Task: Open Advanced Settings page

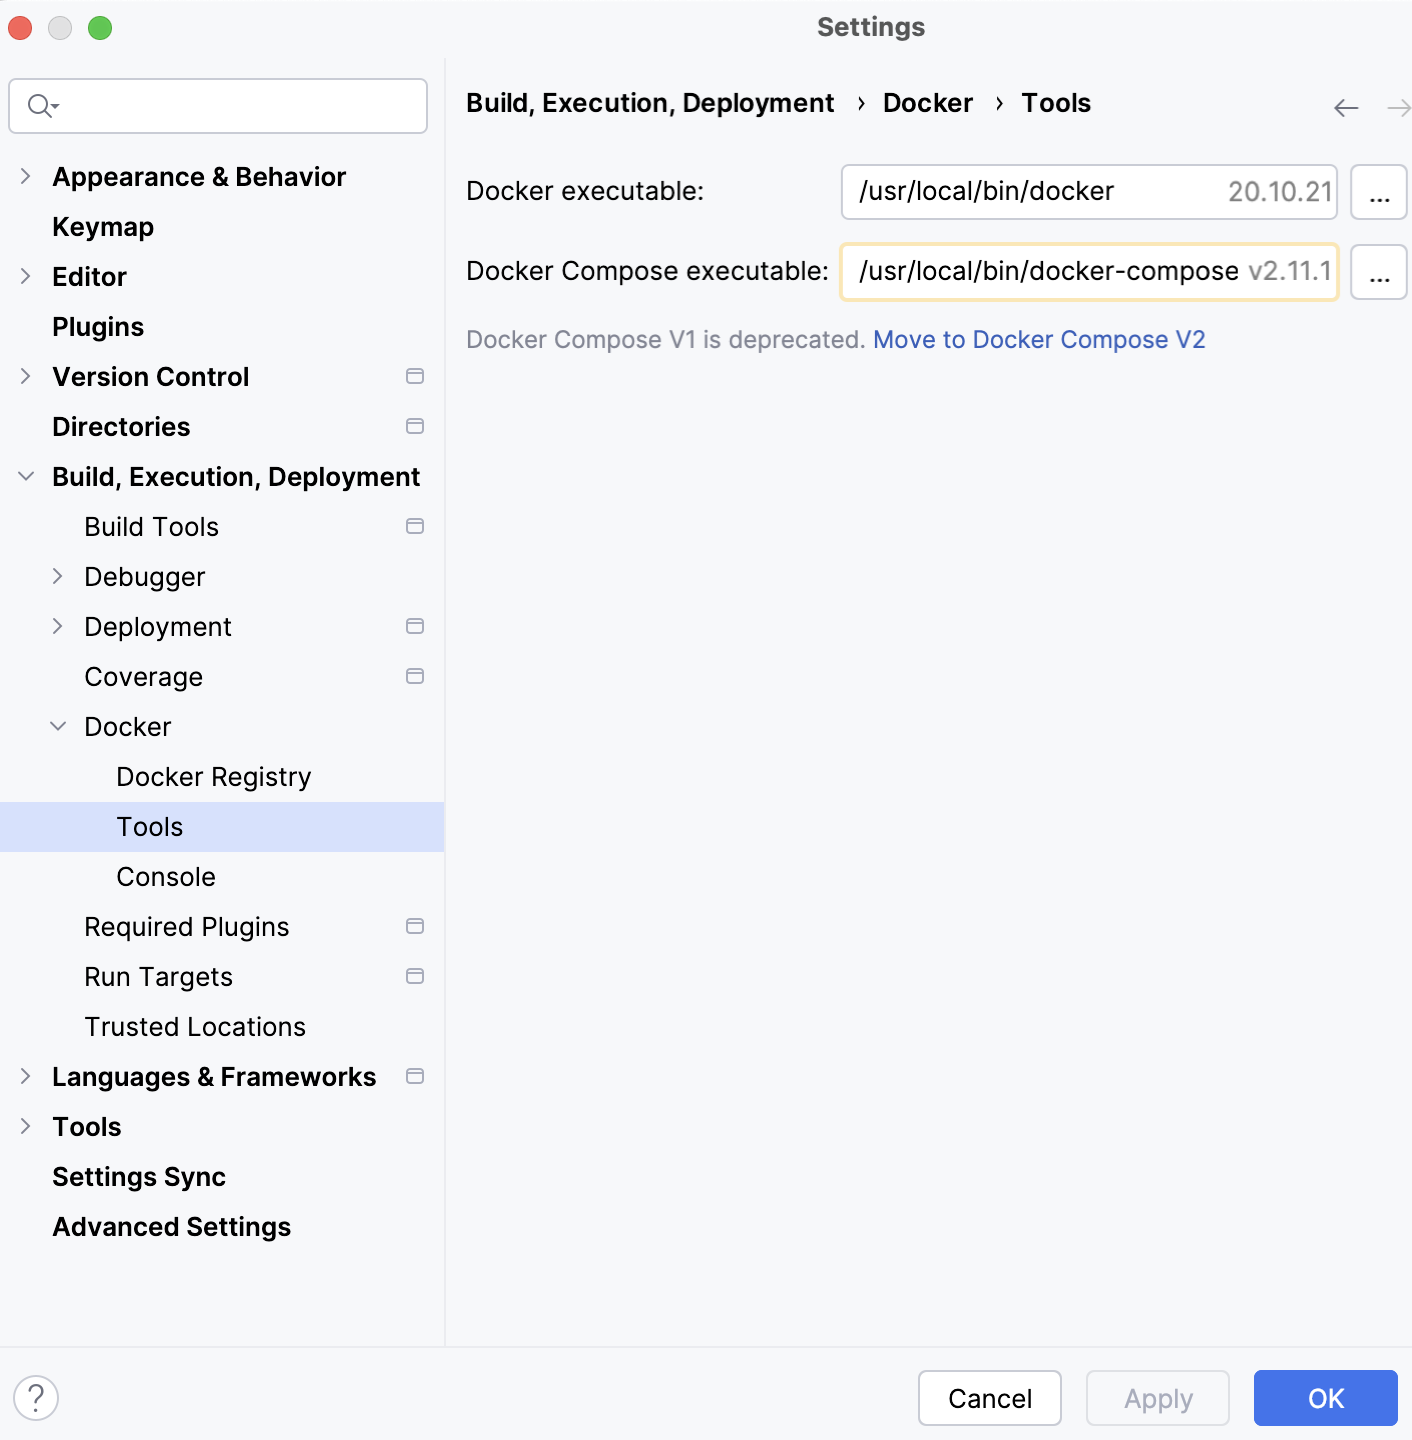Action: [x=171, y=1227]
